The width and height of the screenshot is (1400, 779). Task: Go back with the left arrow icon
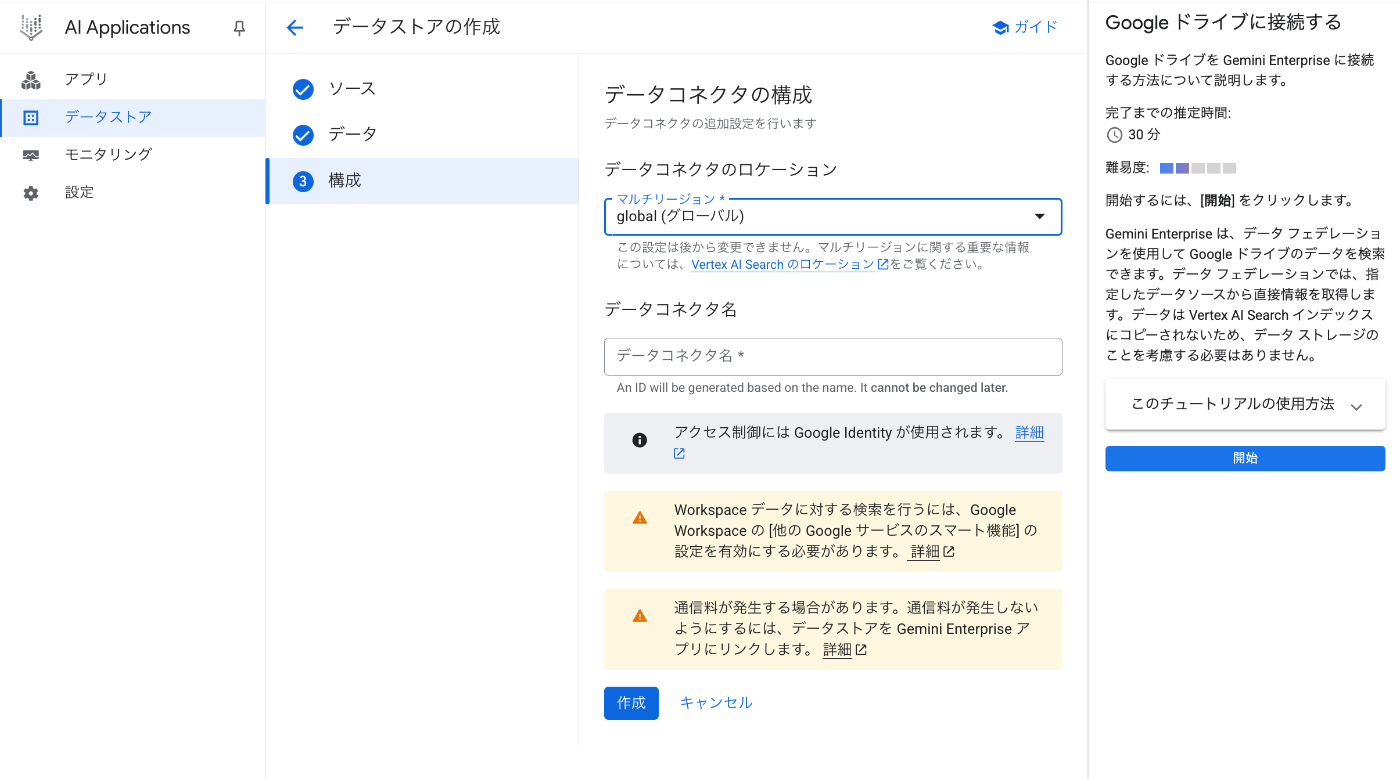point(294,28)
